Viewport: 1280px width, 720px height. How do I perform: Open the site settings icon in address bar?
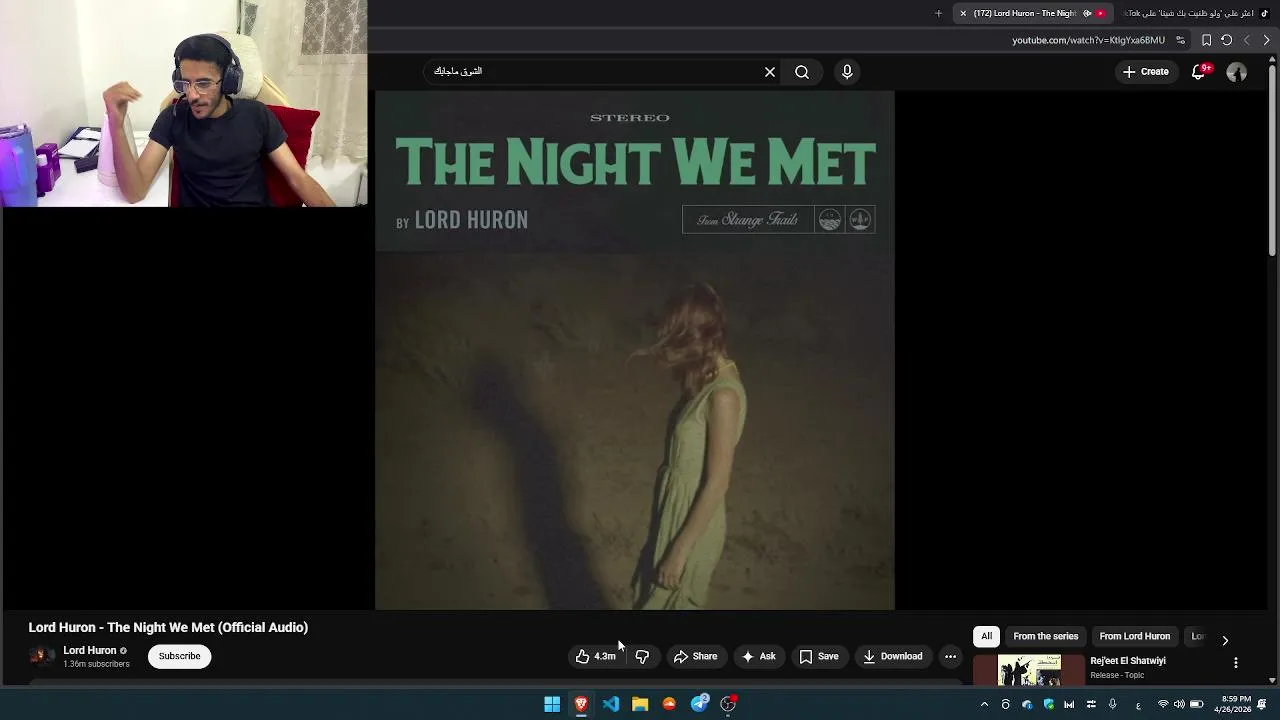point(1180,40)
